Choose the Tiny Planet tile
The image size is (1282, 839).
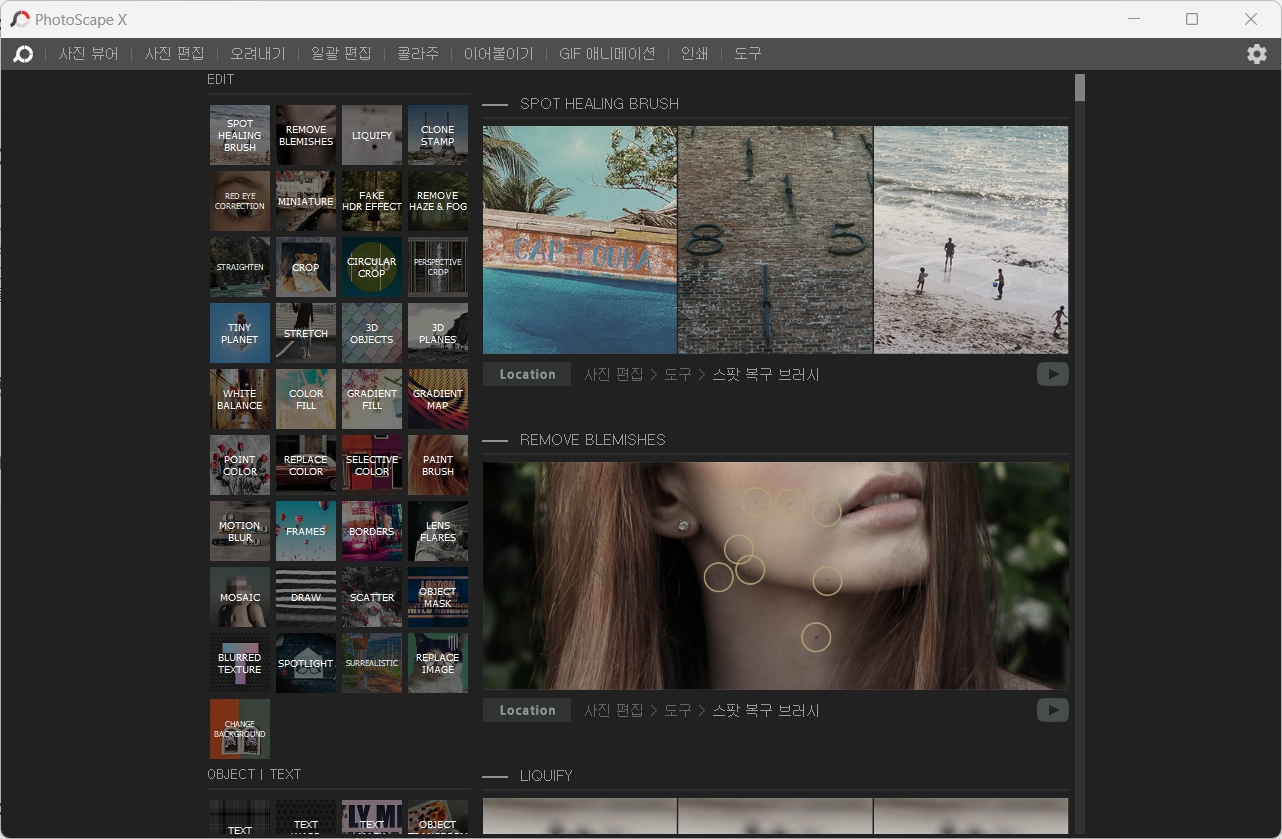tap(240, 333)
